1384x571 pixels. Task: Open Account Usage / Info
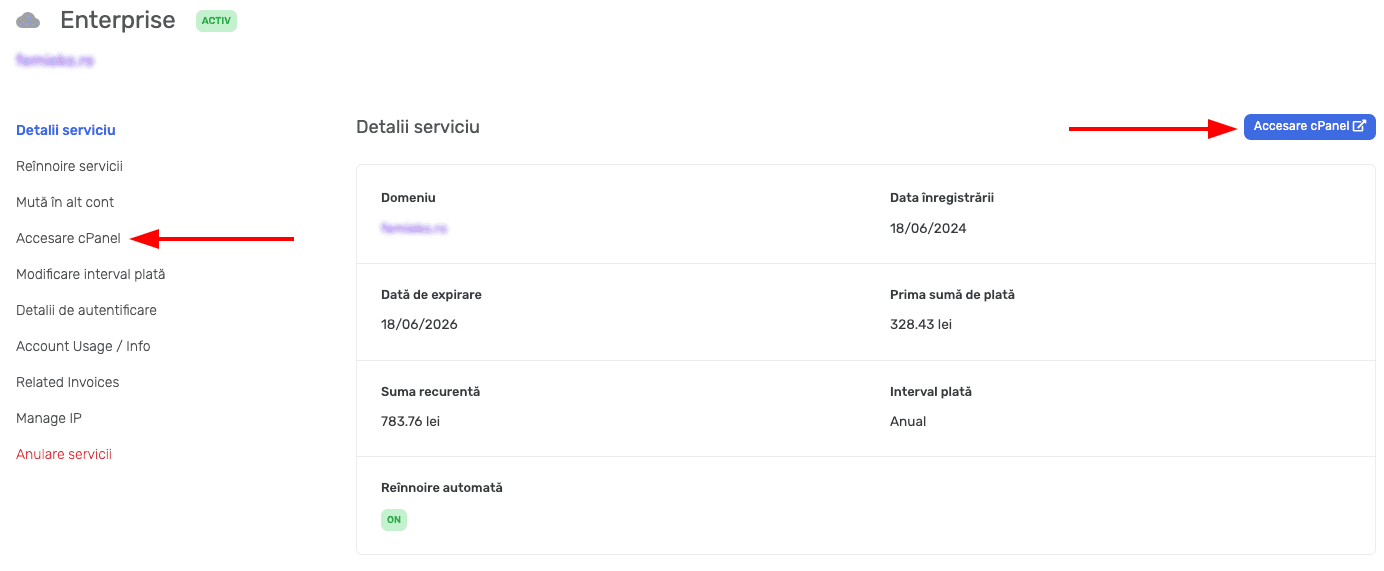pos(83,346)
